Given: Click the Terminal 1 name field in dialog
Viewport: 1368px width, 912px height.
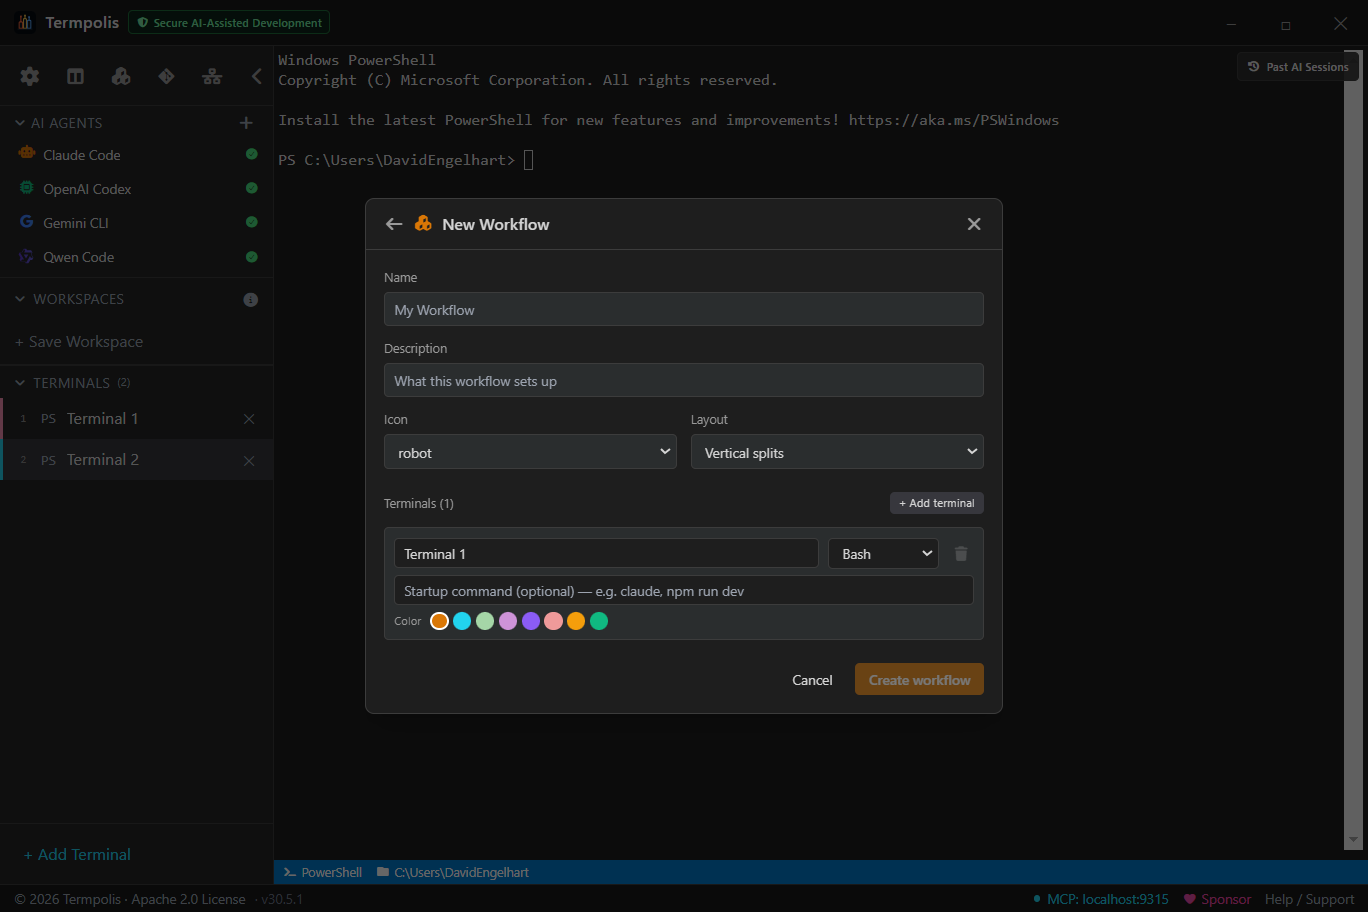Looking at the screenshot, I should 606,554.
